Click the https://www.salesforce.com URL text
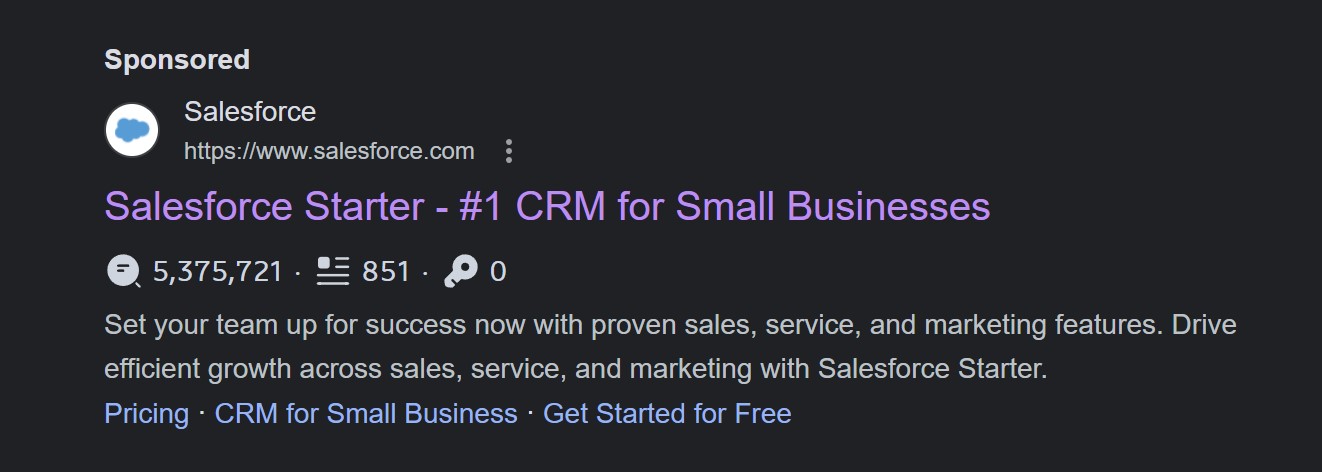The image size is (1322, 472). click(329, 151)
